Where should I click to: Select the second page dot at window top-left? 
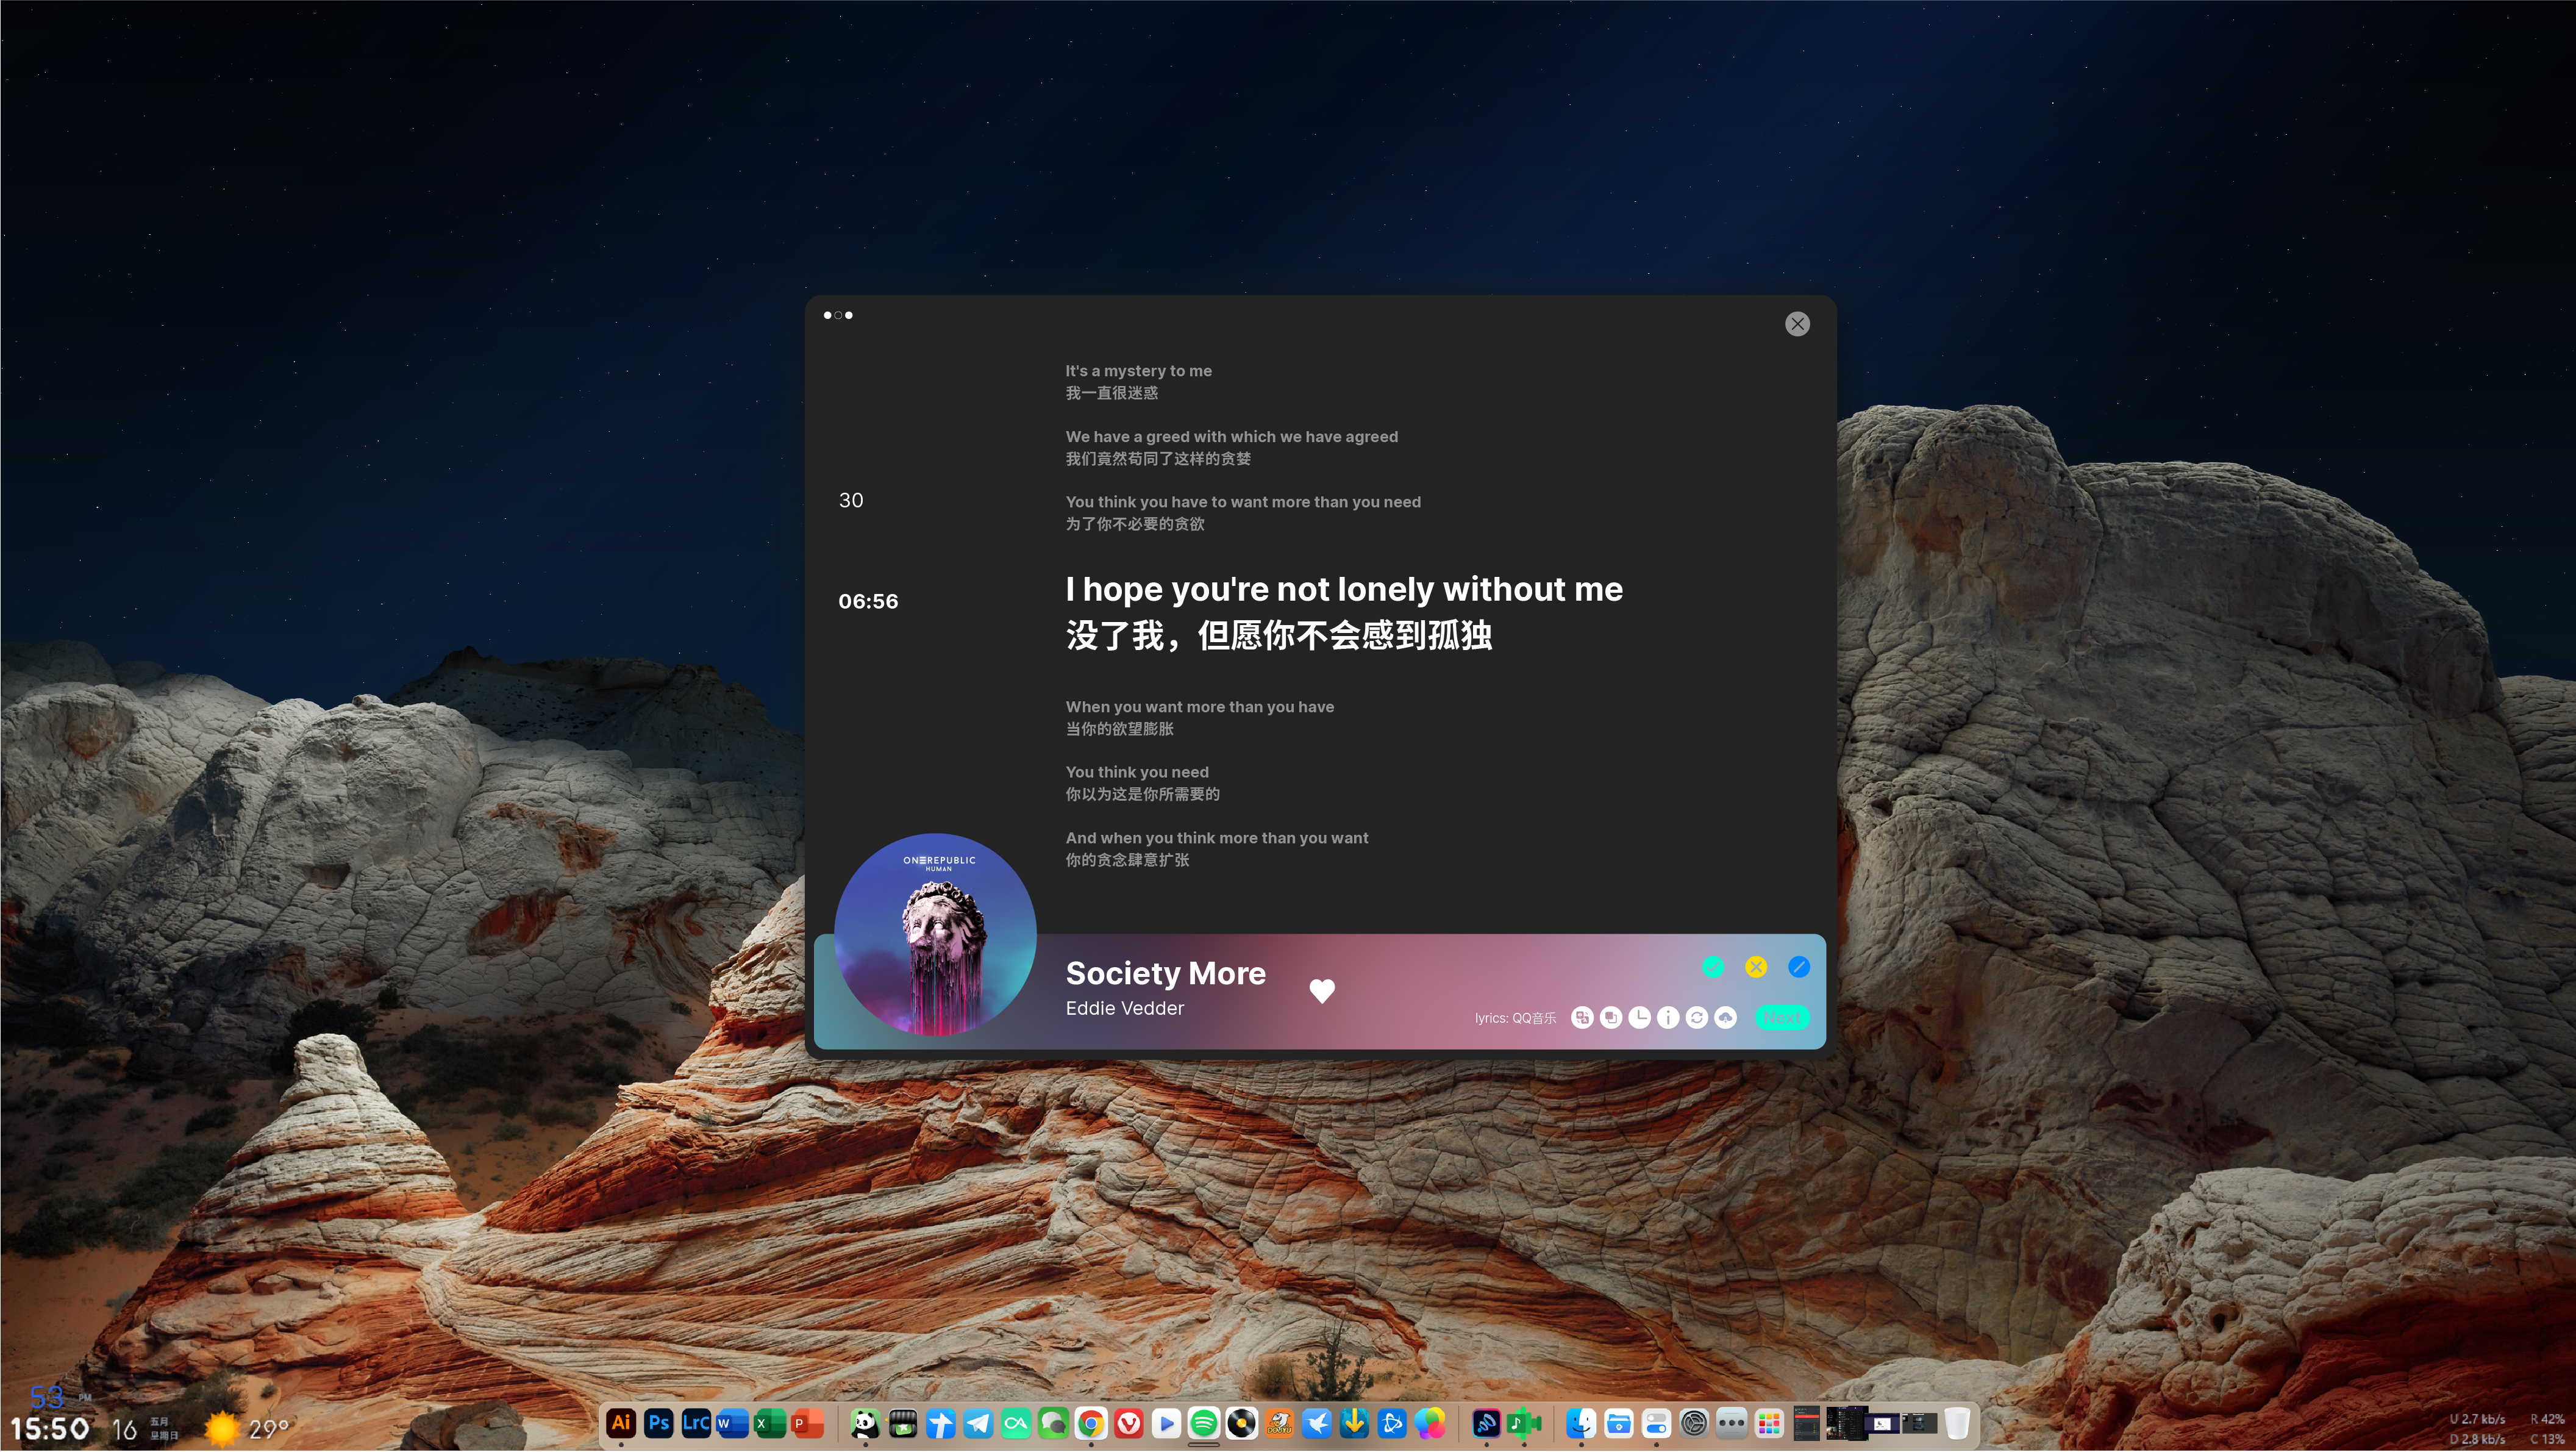coord(838,315)
